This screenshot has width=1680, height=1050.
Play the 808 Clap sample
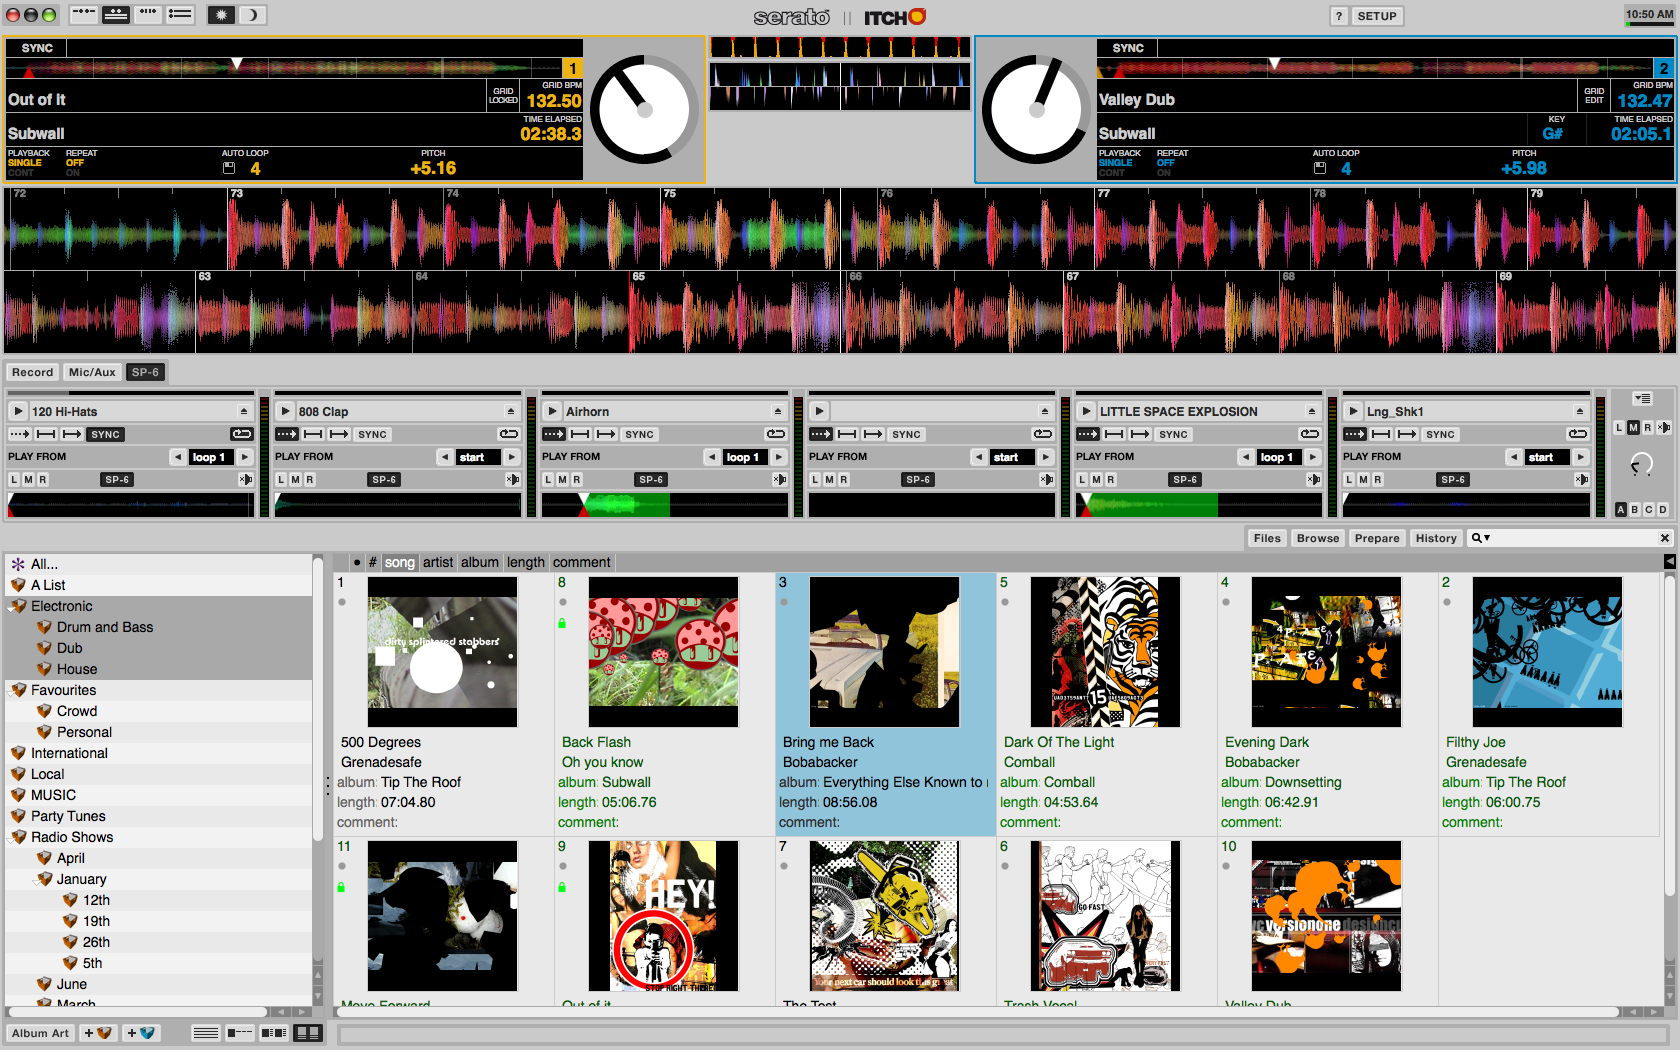[x=285, y=411]
